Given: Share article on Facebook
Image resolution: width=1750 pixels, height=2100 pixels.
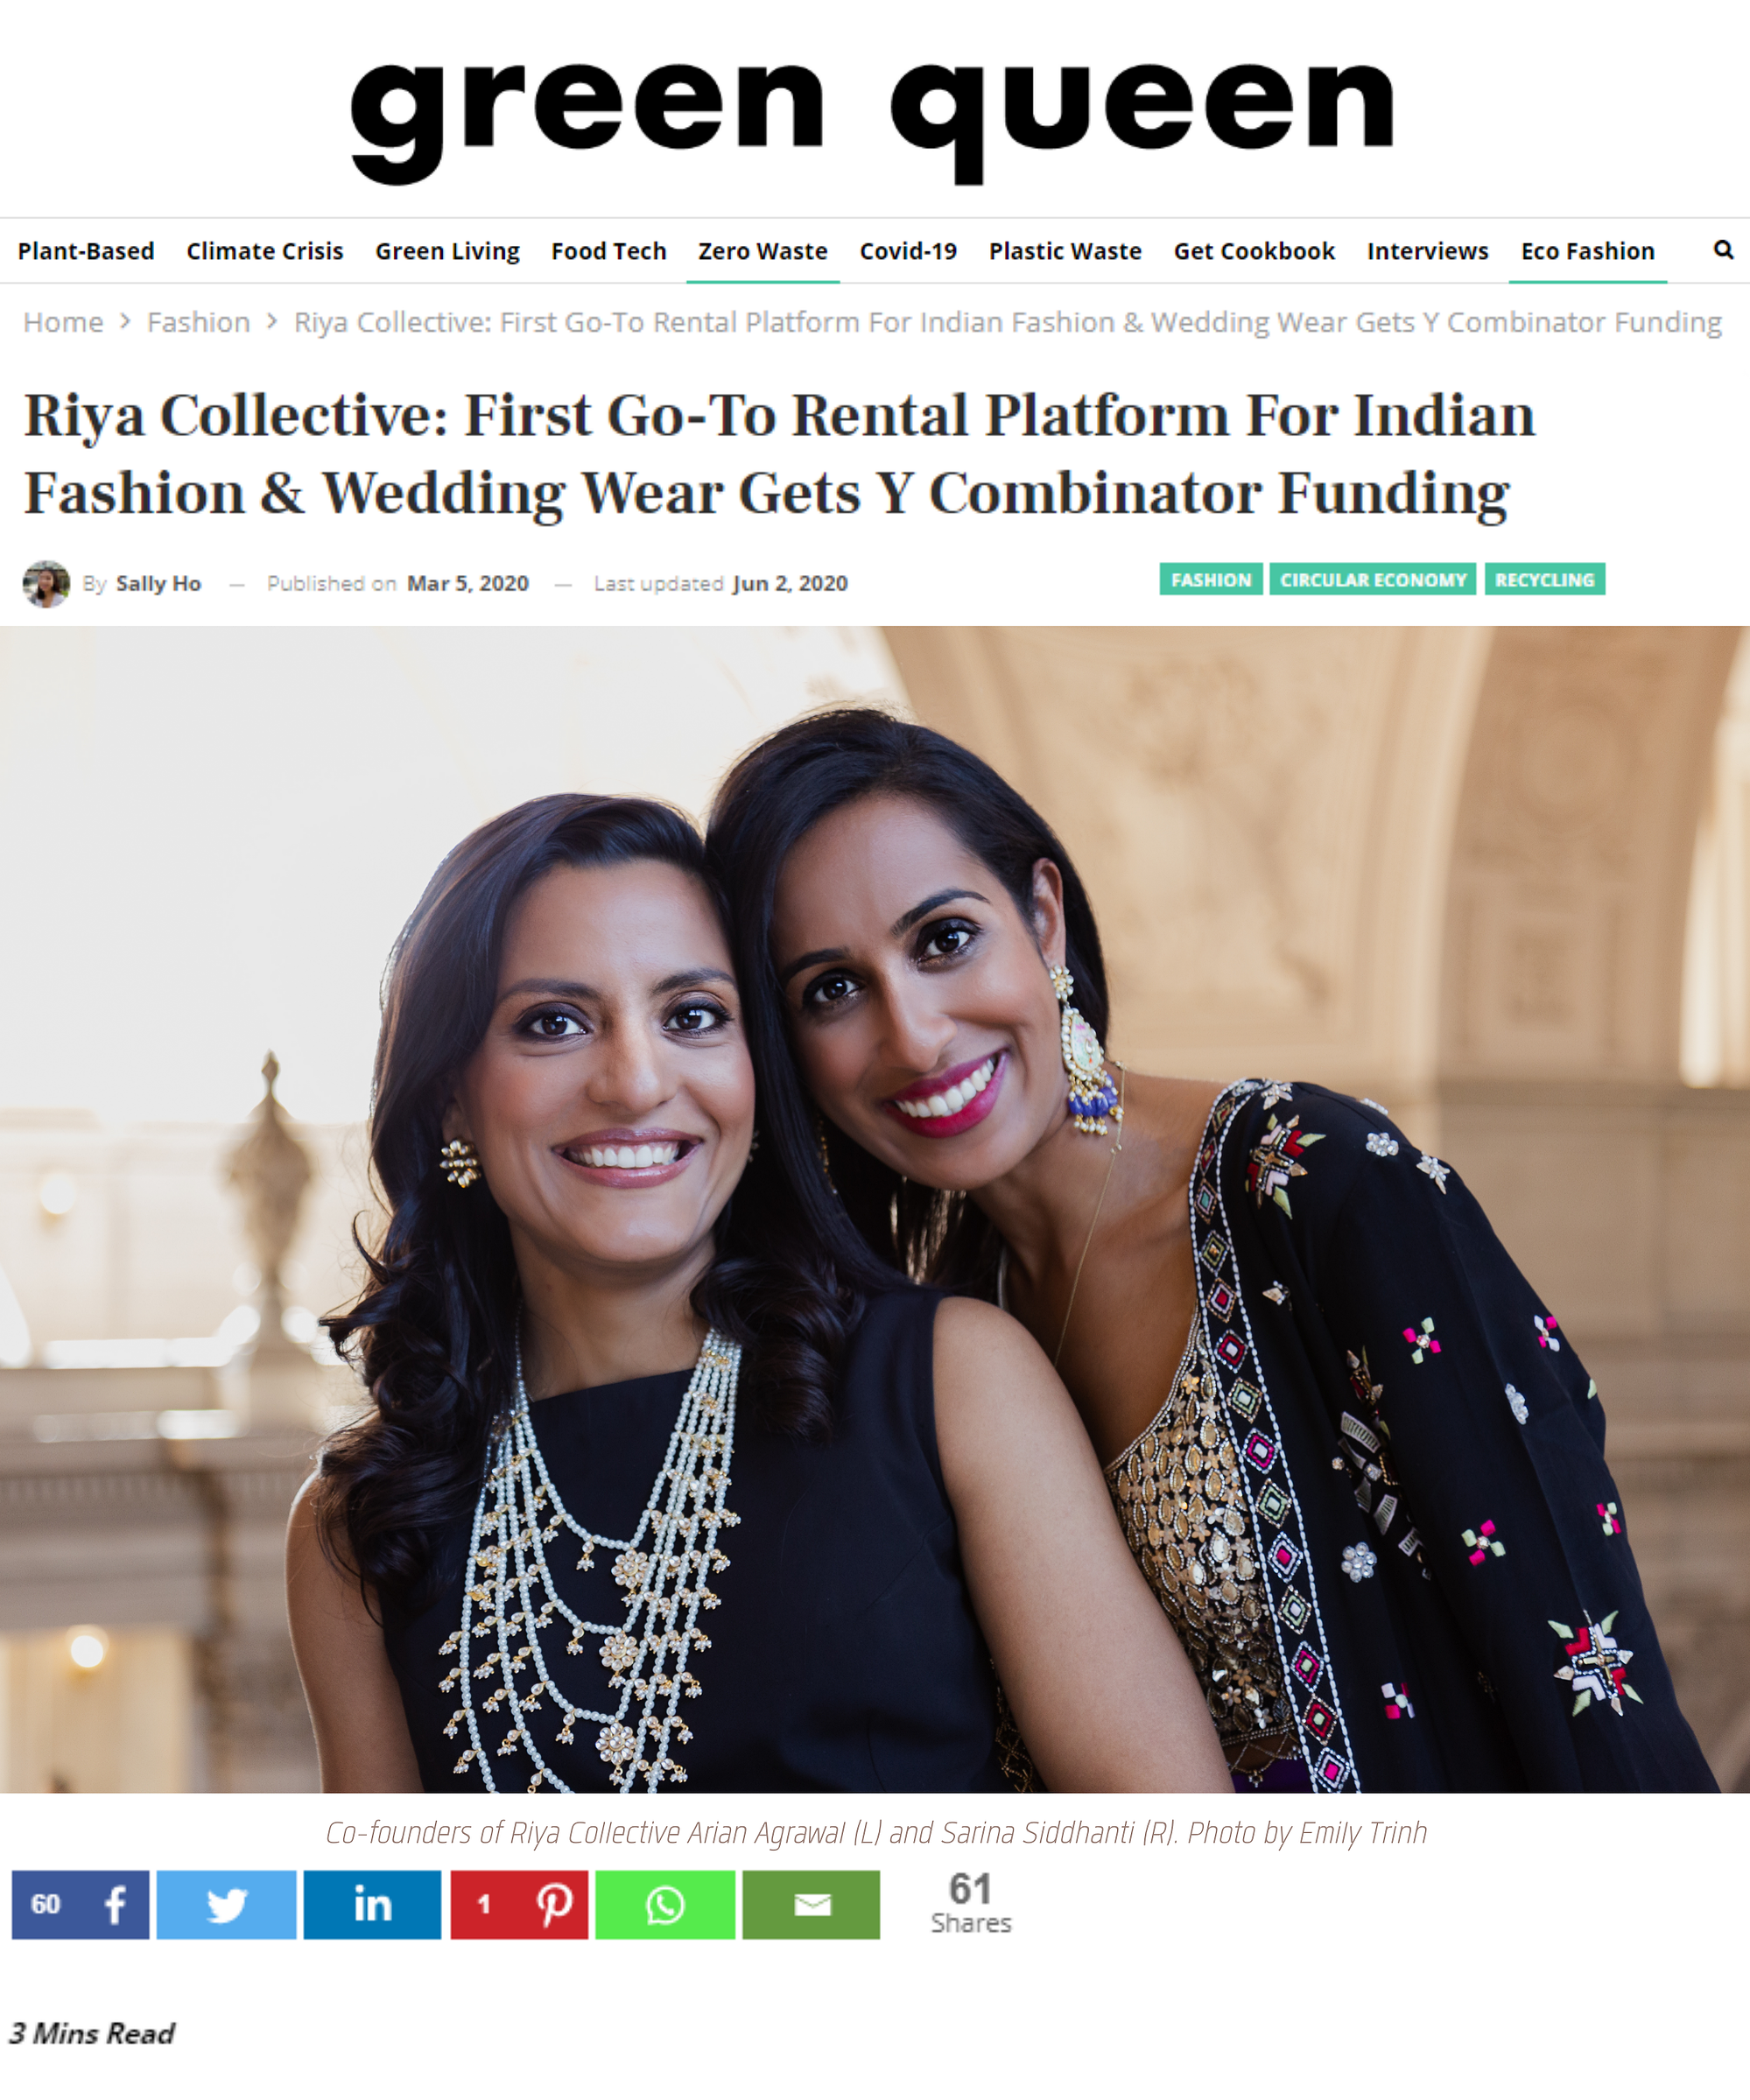Looking at the screenshot, I should (x=81, y=1905).
